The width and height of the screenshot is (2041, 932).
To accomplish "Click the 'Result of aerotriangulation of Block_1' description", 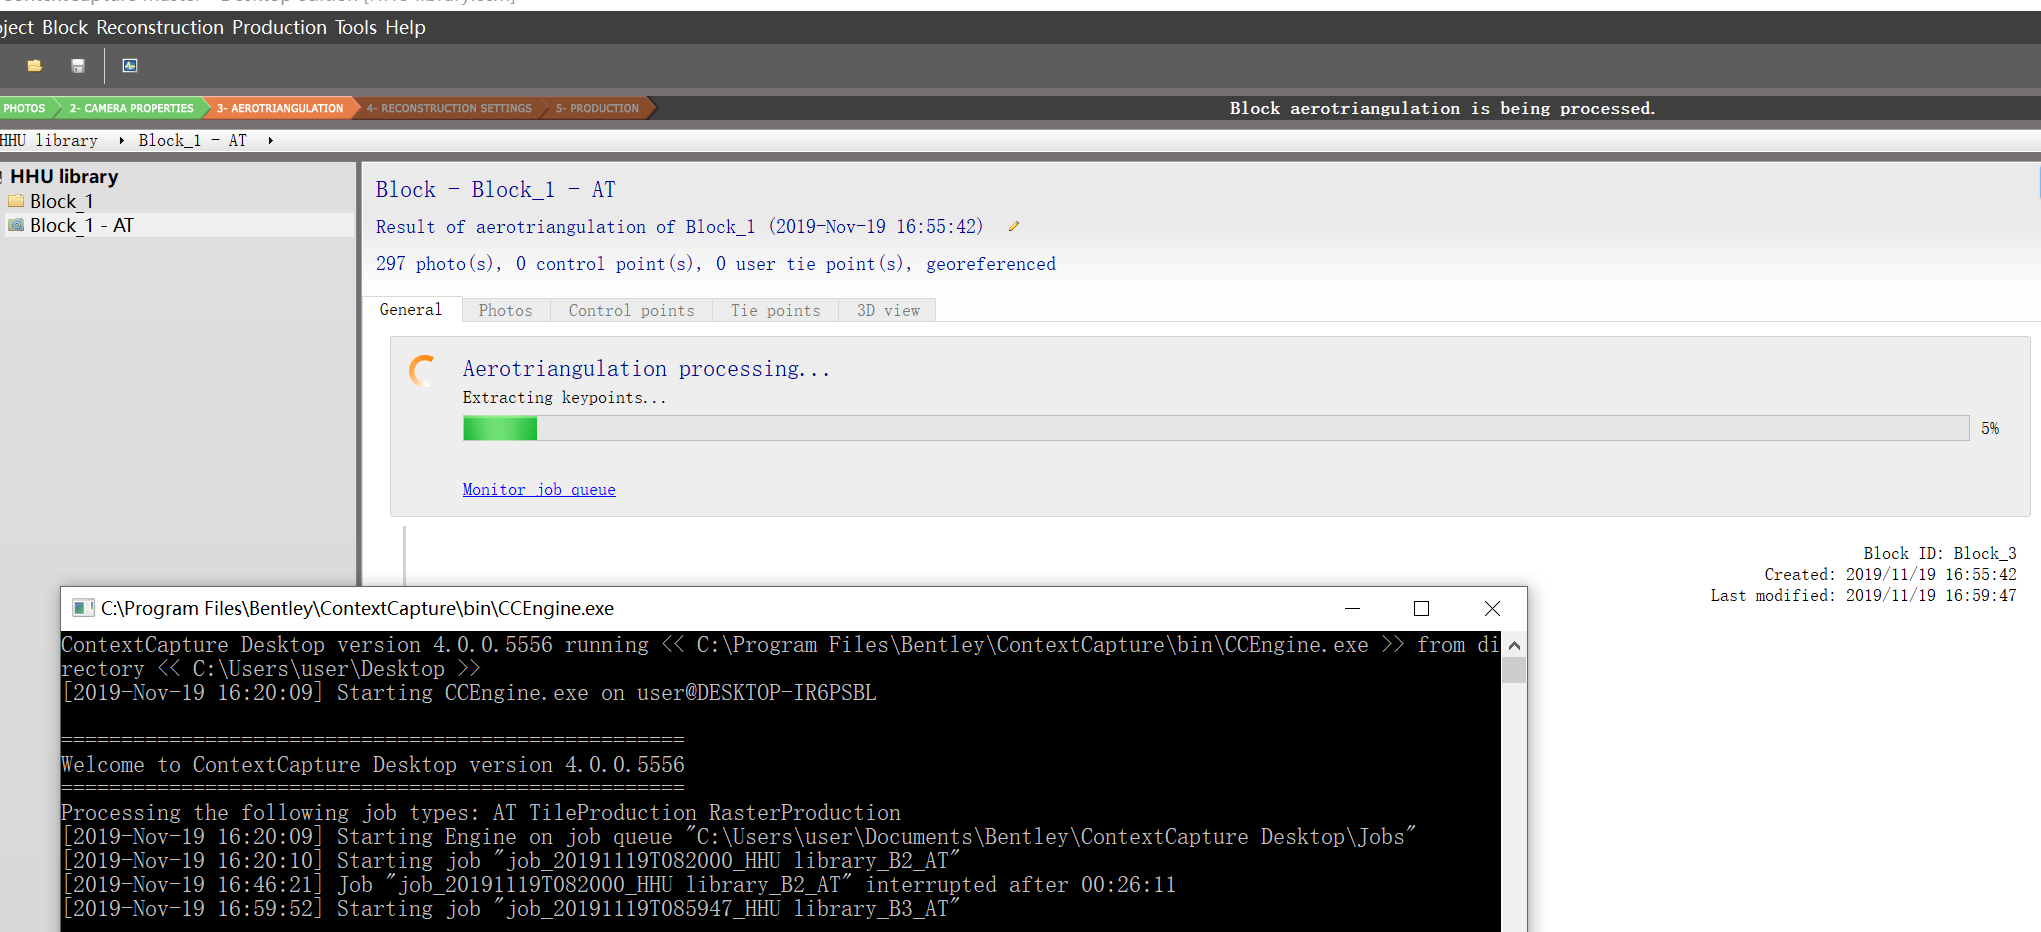I will [680, 227].
